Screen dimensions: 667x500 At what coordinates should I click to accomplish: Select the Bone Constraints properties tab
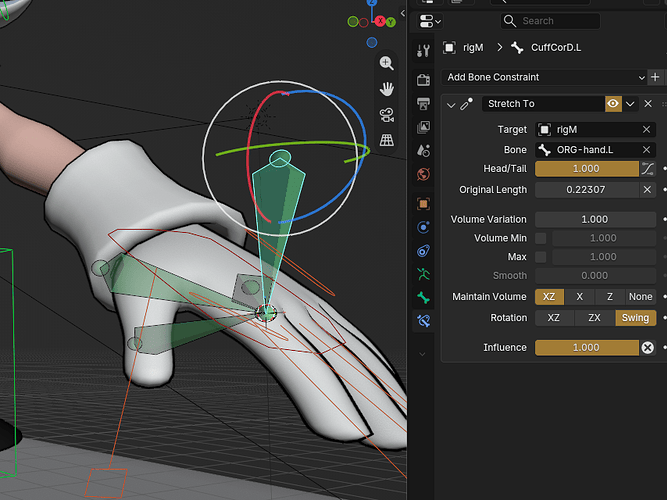[x=423, y=321]
